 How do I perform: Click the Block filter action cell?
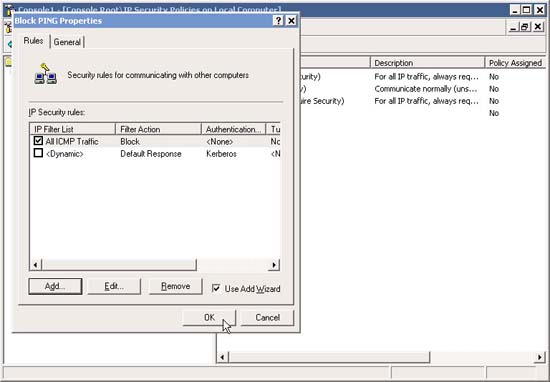point(130,141)
